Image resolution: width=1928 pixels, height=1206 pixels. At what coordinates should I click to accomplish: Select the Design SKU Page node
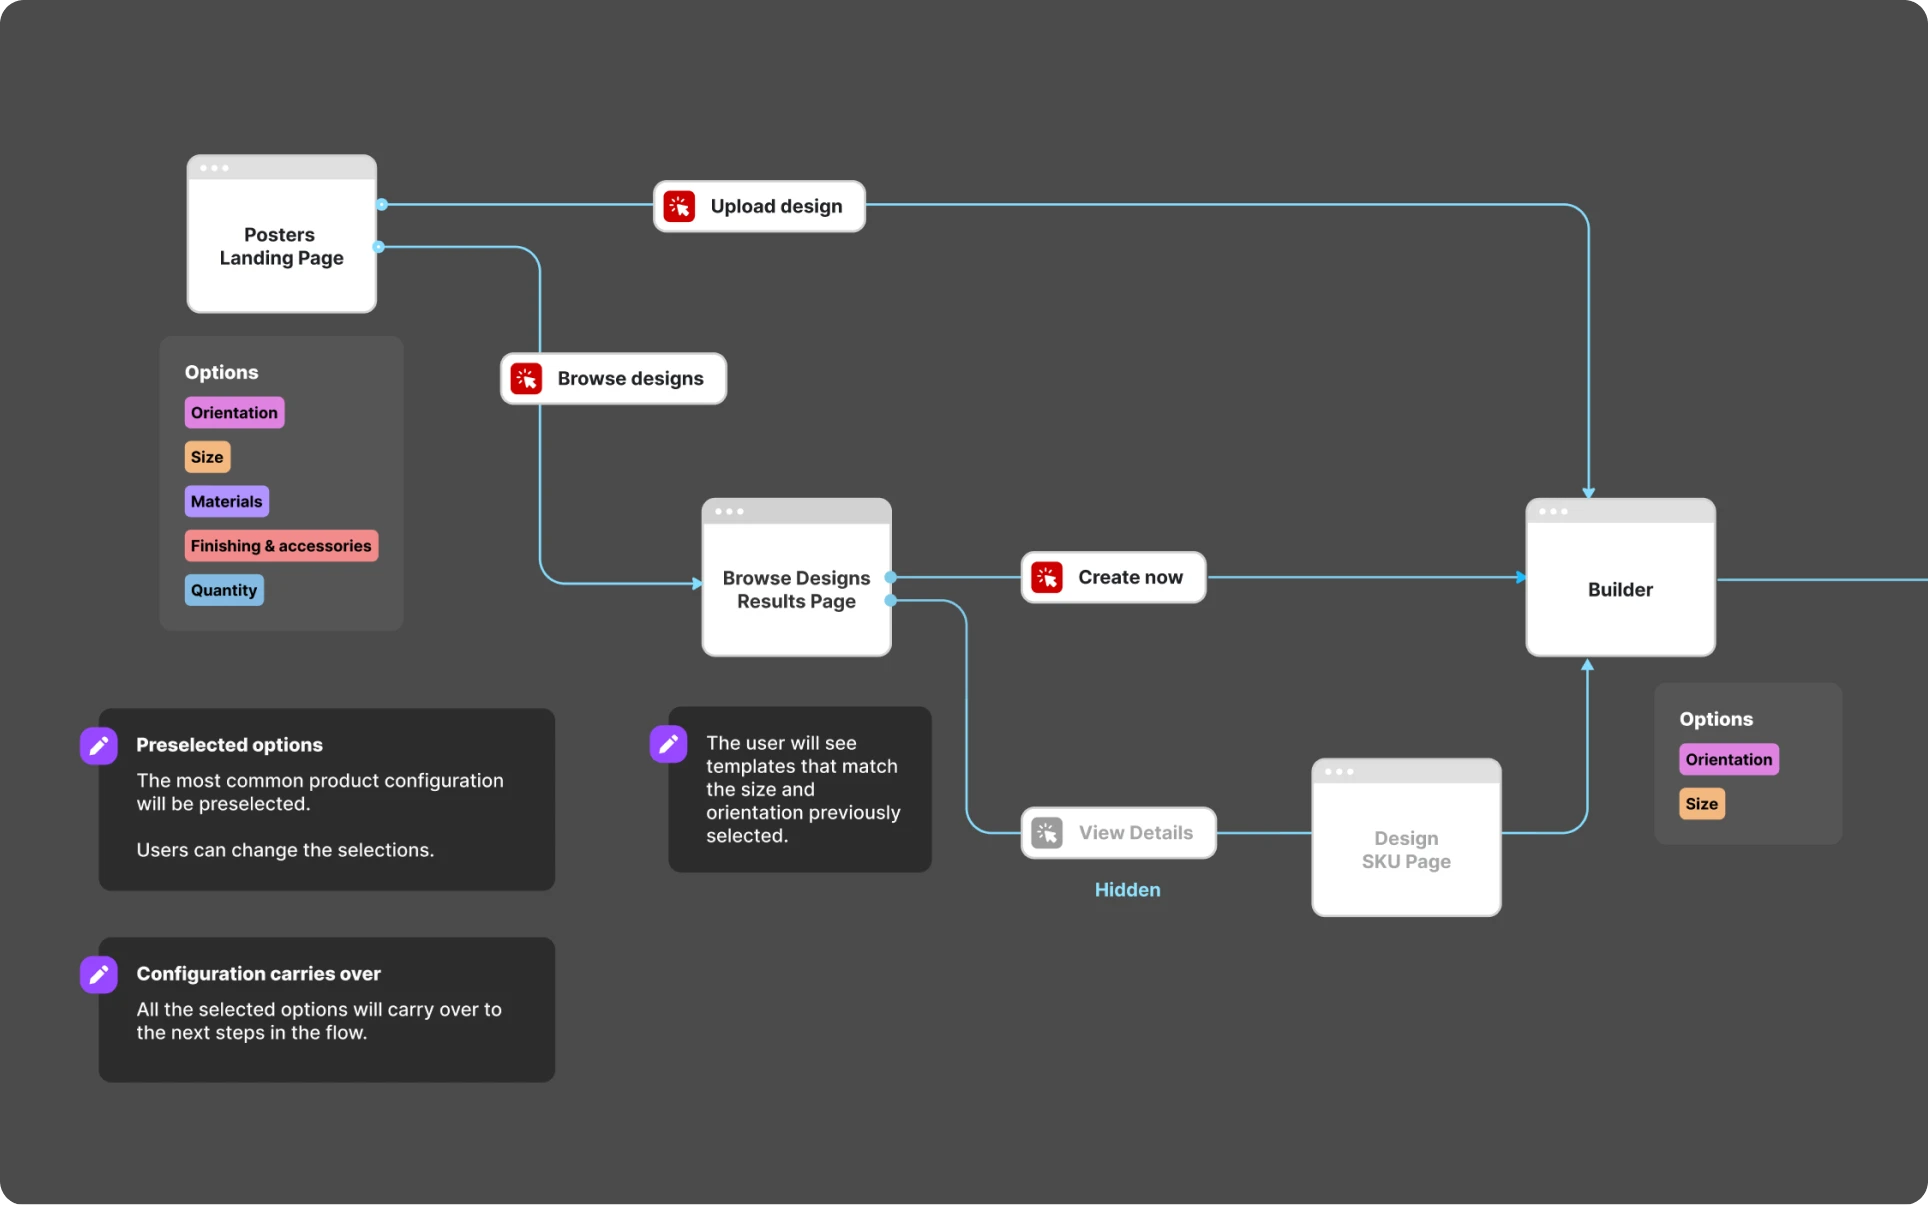pyautogui.click(x=1406, y=849)
